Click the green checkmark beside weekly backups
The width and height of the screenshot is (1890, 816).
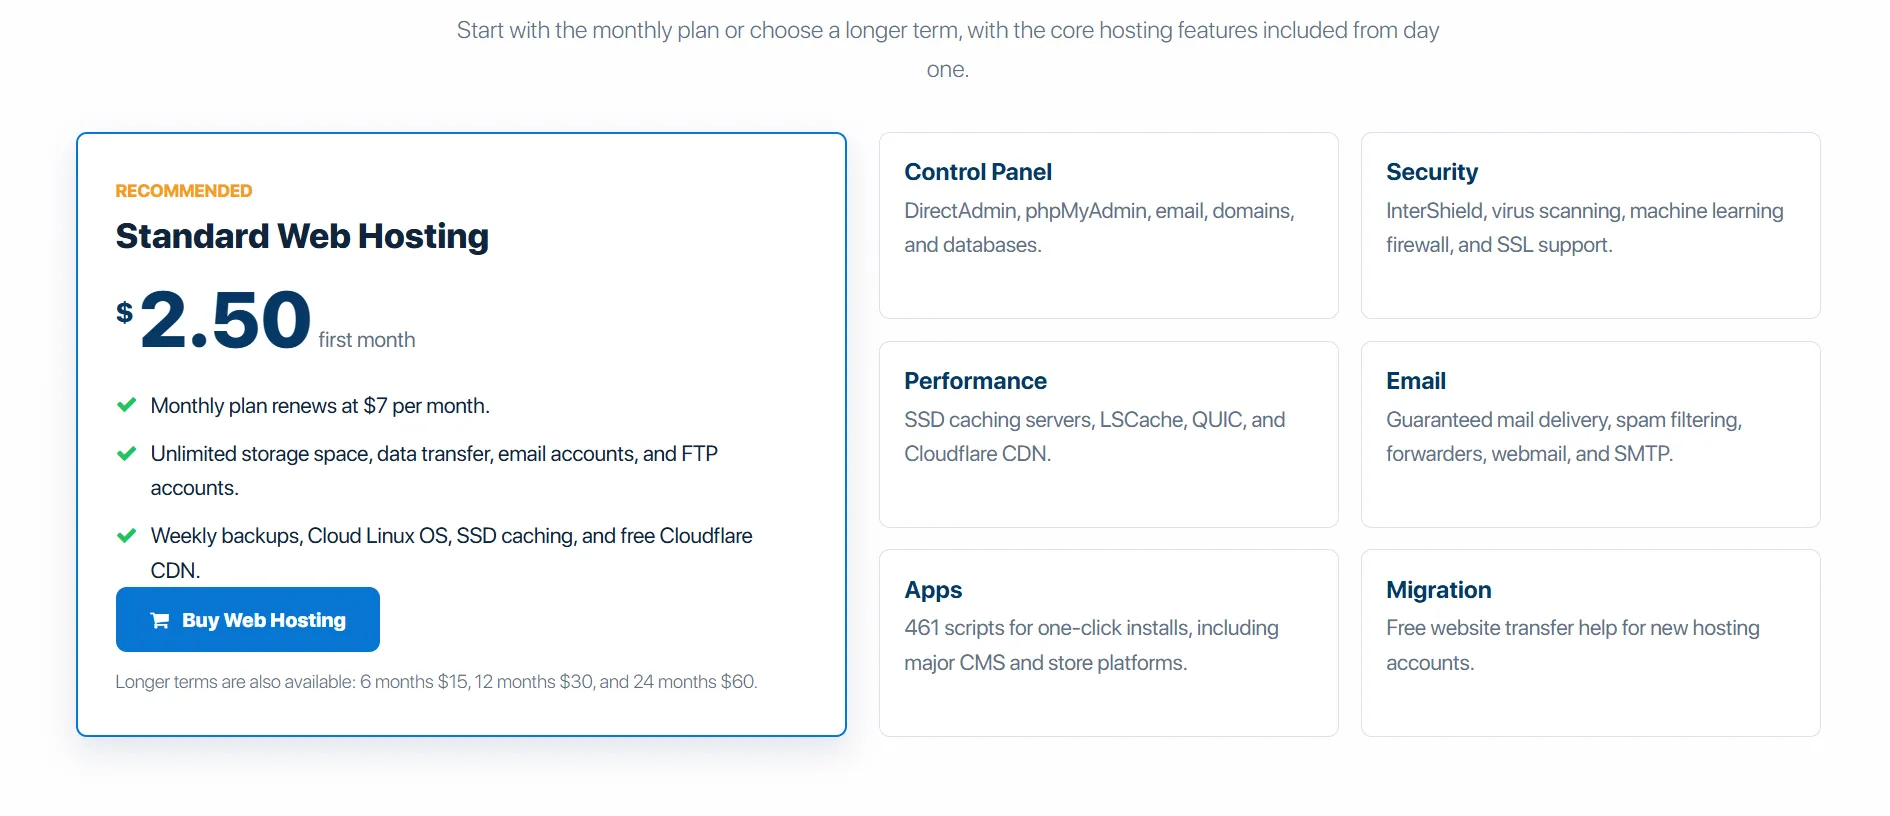click(127, 536)
